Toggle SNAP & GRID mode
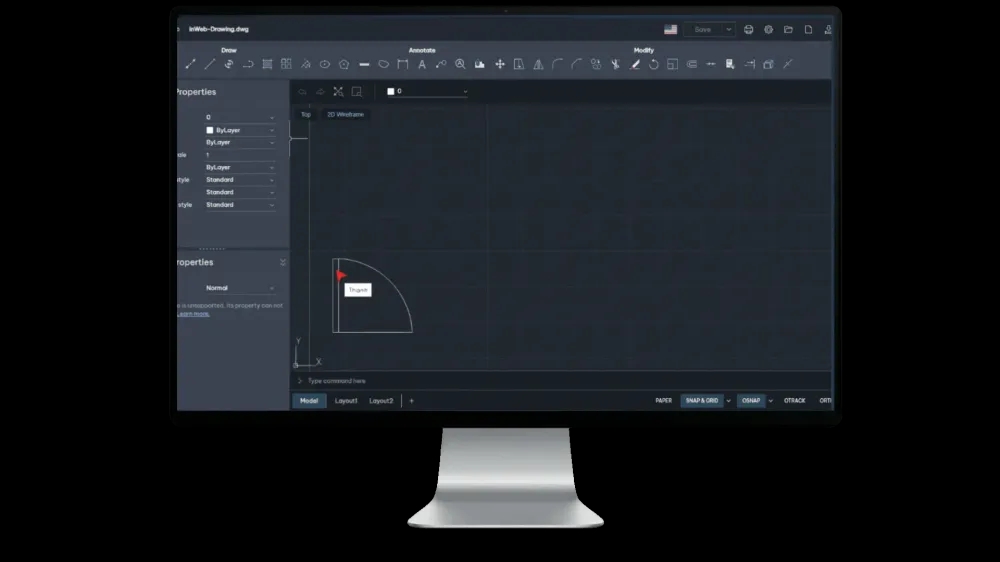Screen dimensions: 1000x562 (702, 401)
